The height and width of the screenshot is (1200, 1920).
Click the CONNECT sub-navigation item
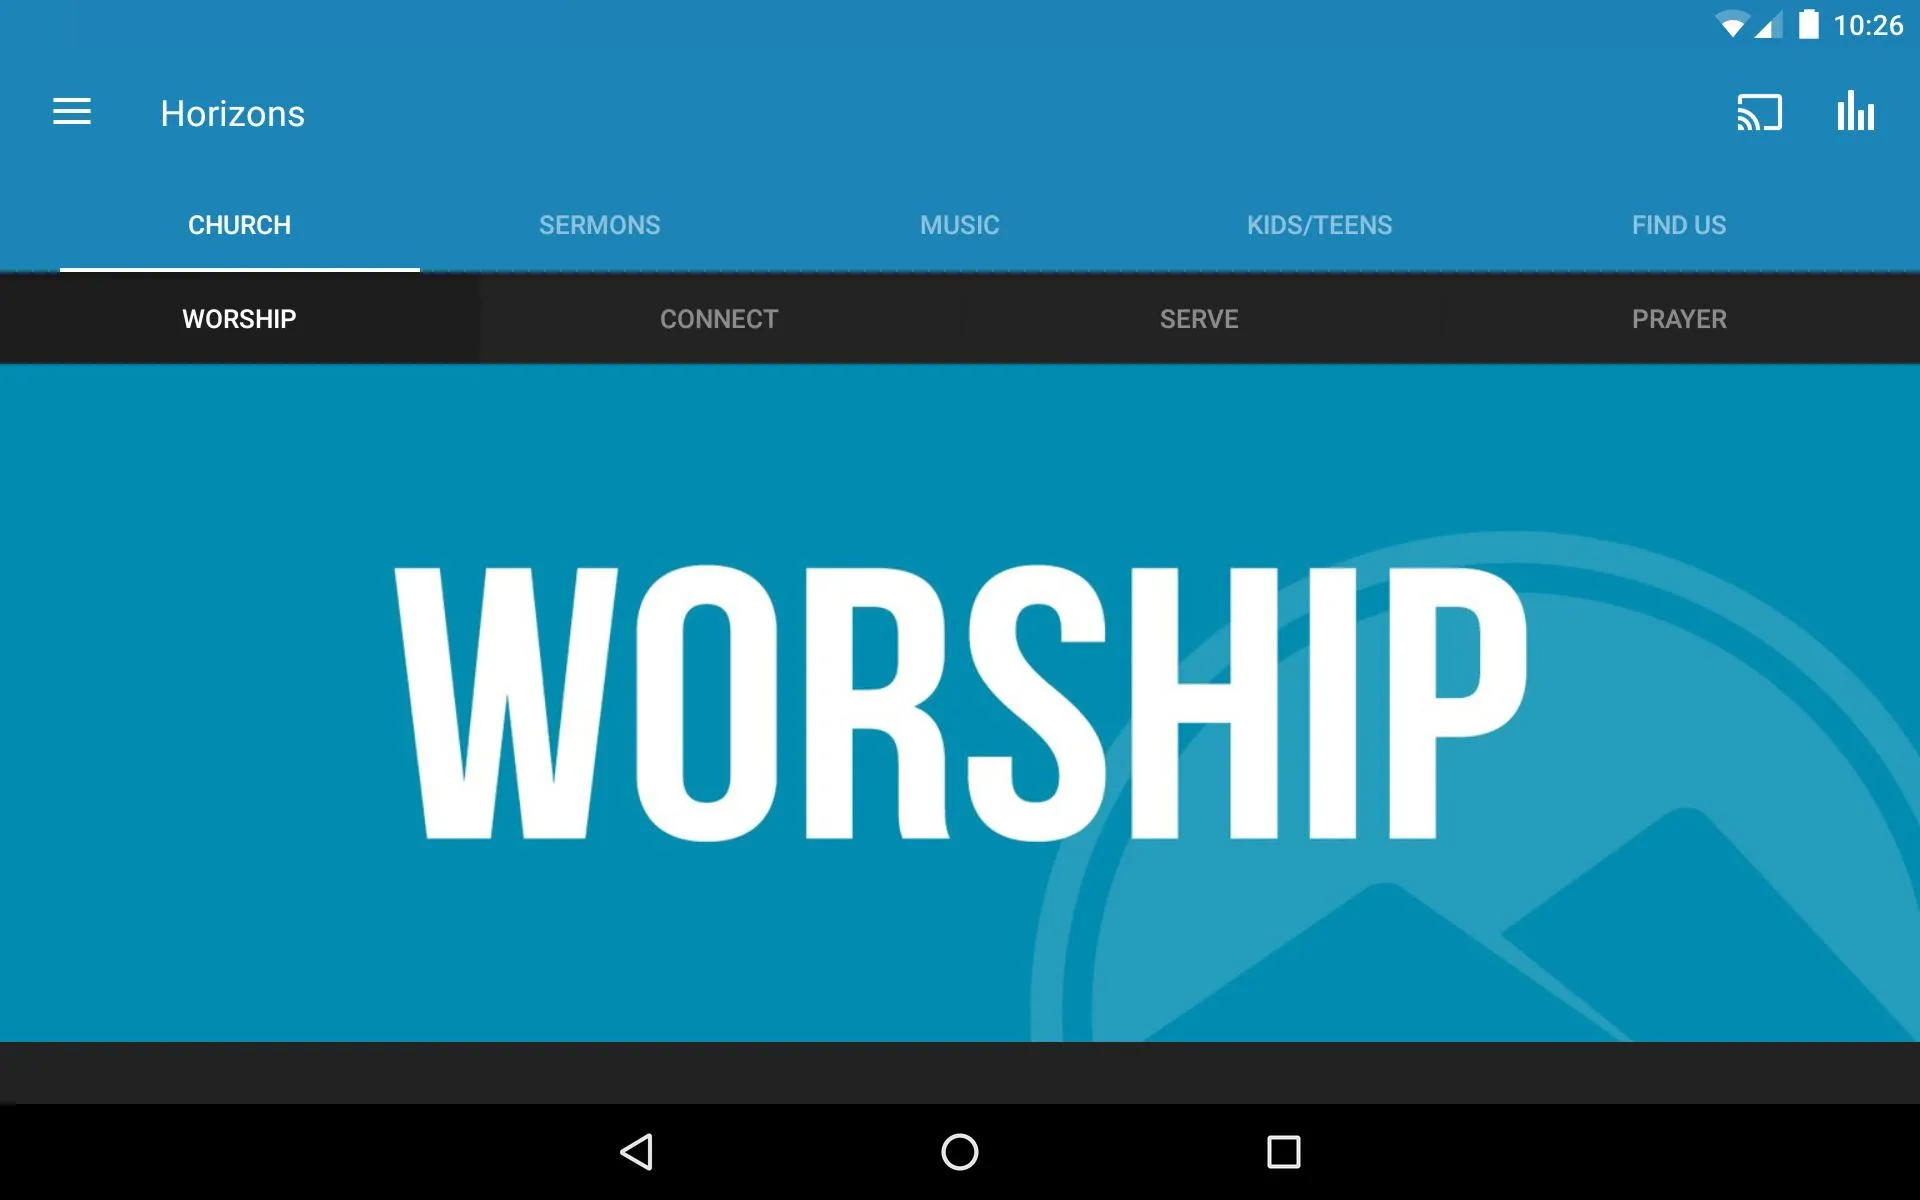719,318
